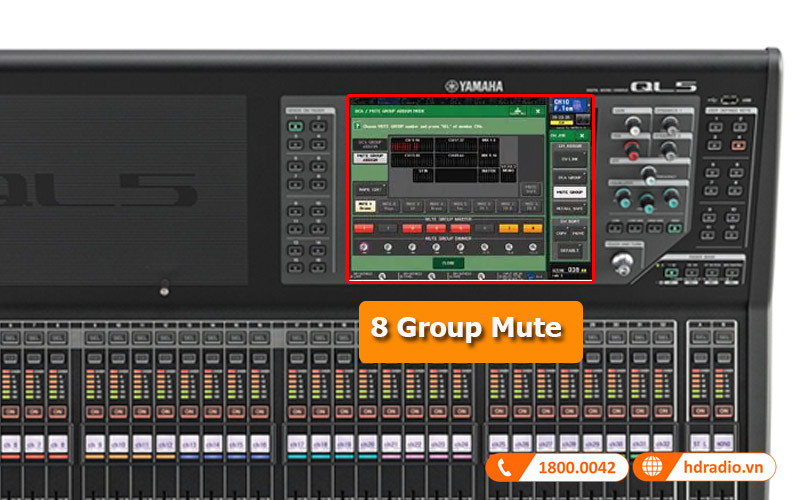This screenshot has height=500, width=800.
Task: Toggle orange Mute Group Master button 7
Action: (x=508, y=228)
